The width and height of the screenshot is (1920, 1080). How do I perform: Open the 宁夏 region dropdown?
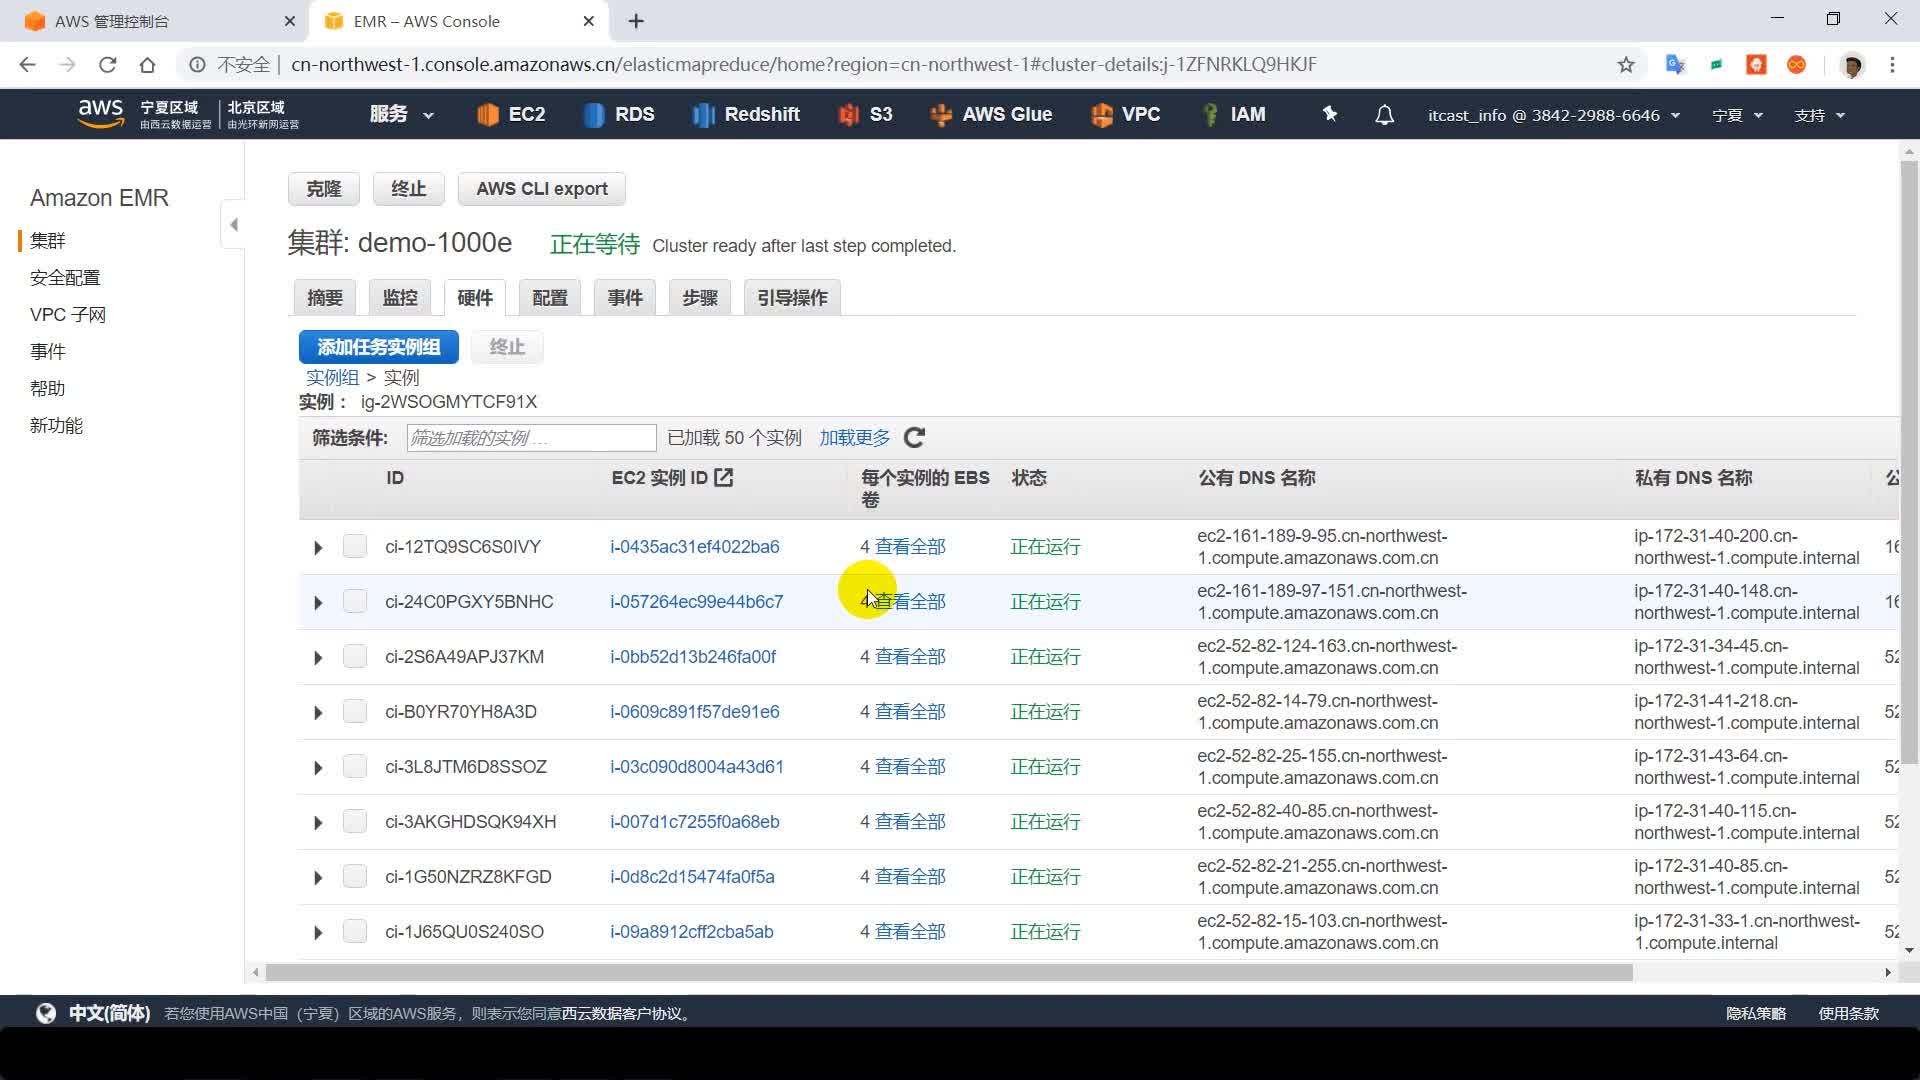click(1737, 115)
